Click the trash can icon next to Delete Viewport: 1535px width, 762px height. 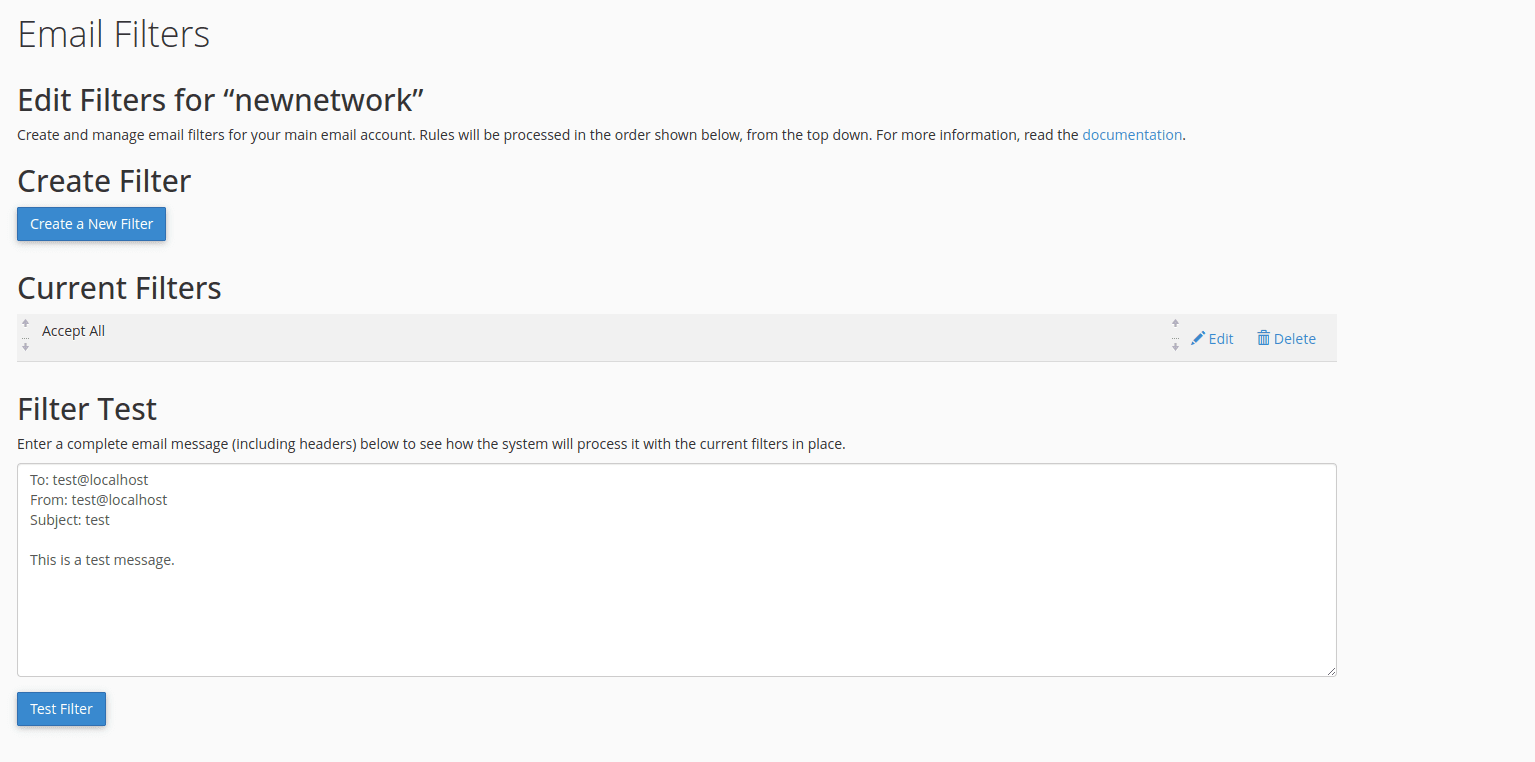pyautogui.click(x=1264, y=338)
